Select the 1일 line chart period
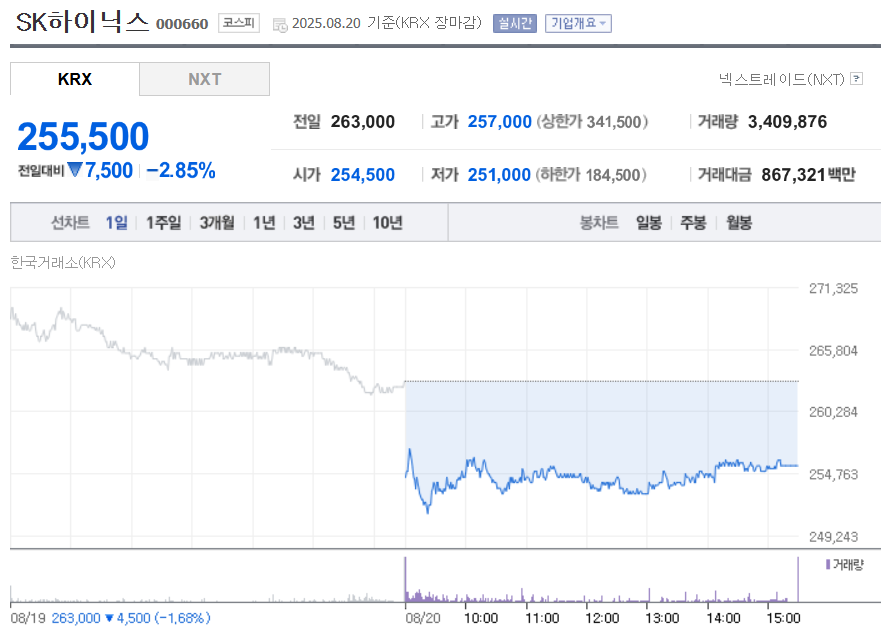The width and height of the screenshot is (881, 643). click(x=117, y=223)
